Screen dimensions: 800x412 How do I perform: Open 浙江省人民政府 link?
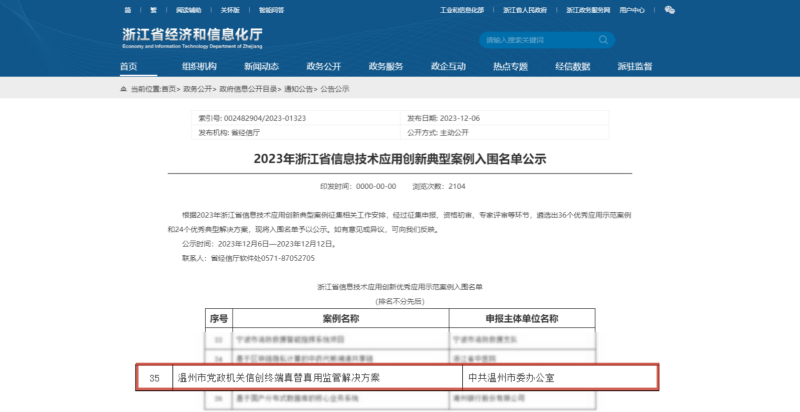pyautogui.click(x=523, y=10)
